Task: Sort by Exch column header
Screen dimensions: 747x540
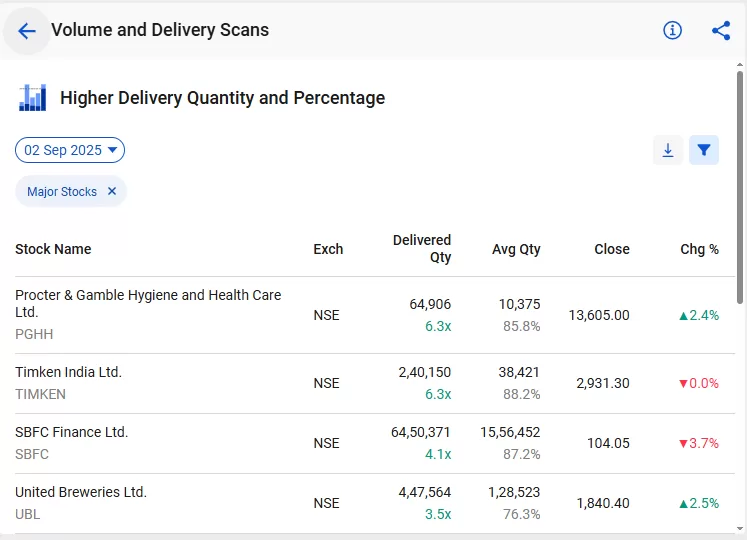Action: (x=328, y=249)
